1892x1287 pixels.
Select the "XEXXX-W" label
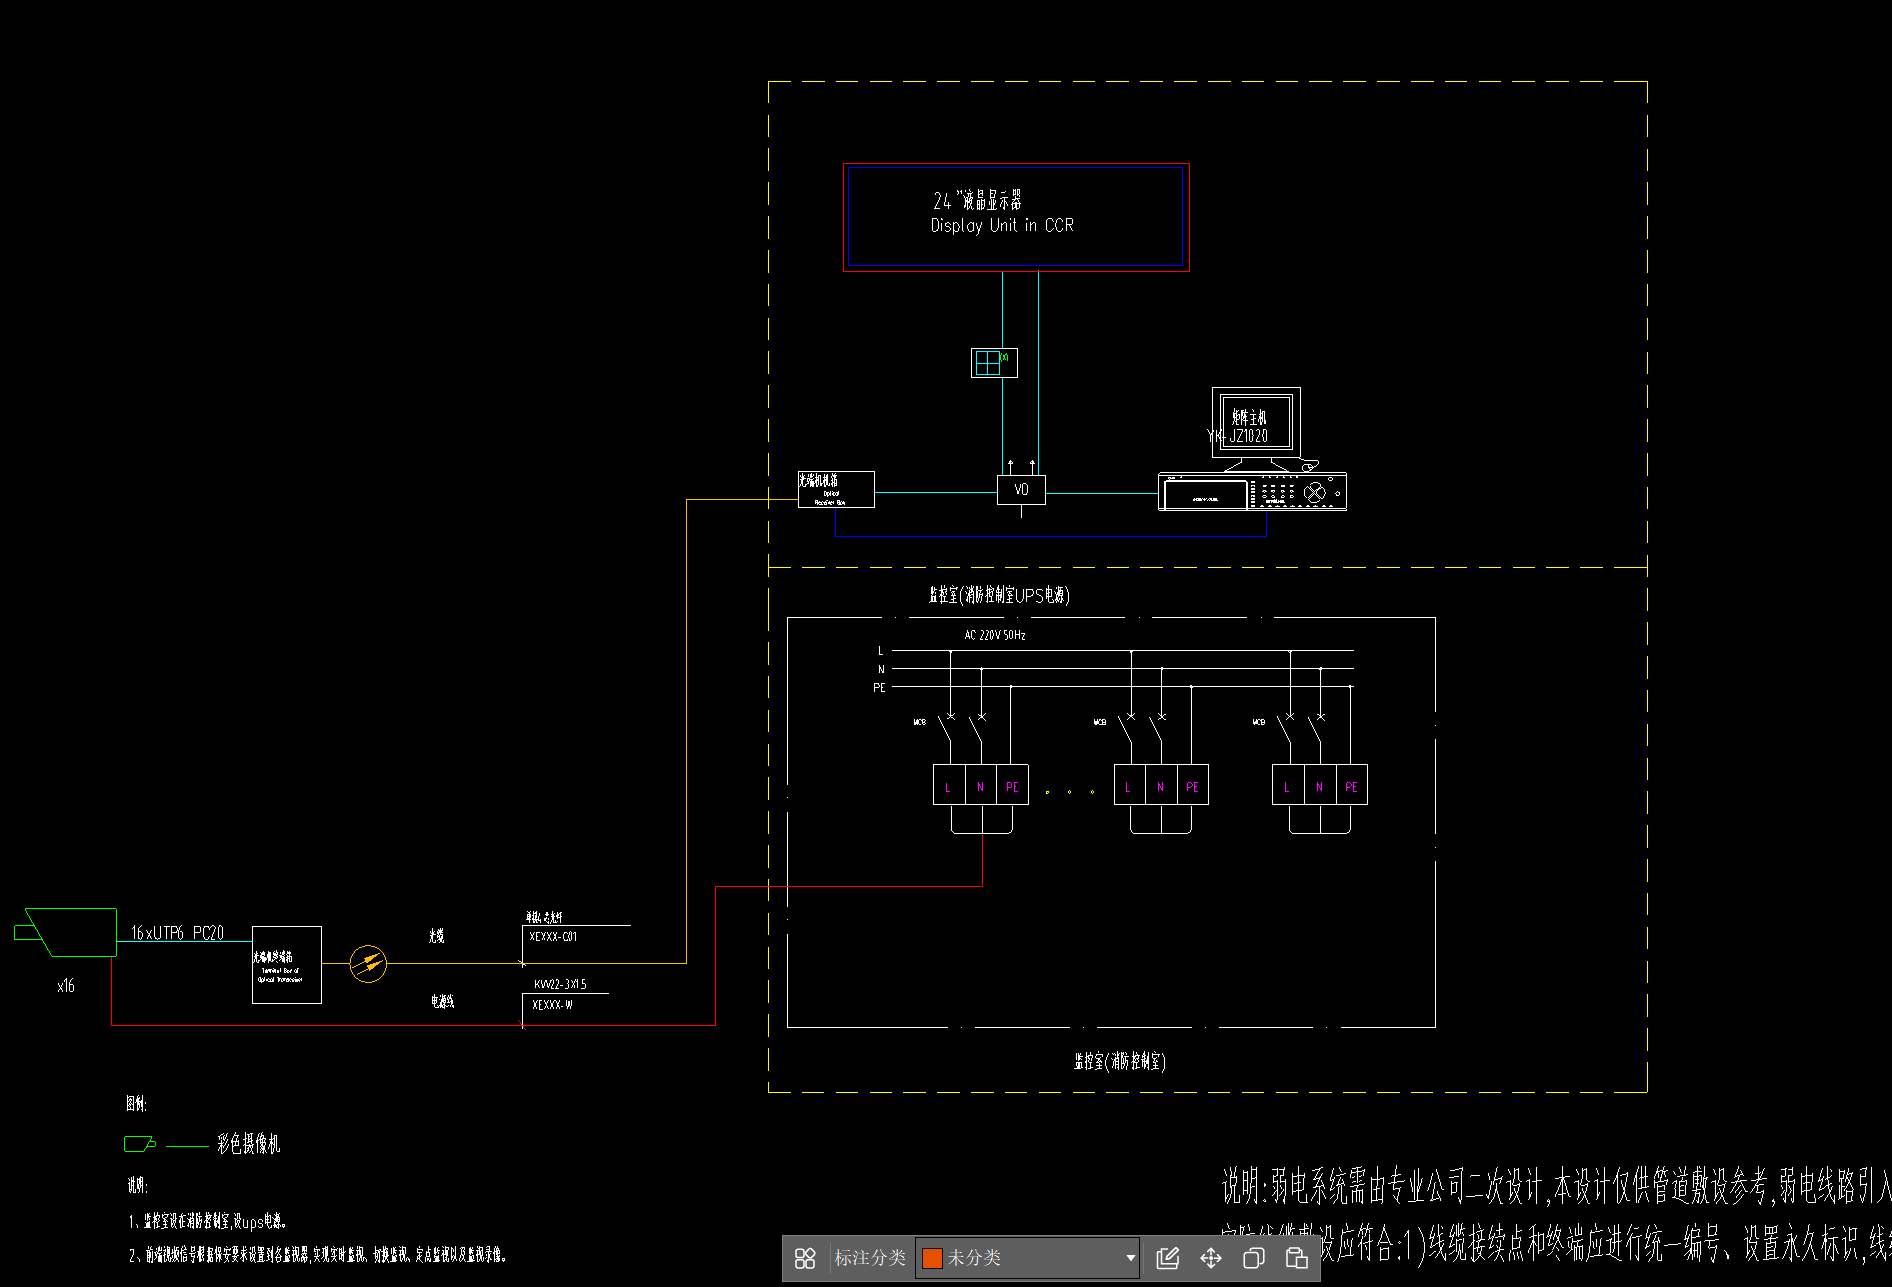(x=552, y=1005)
